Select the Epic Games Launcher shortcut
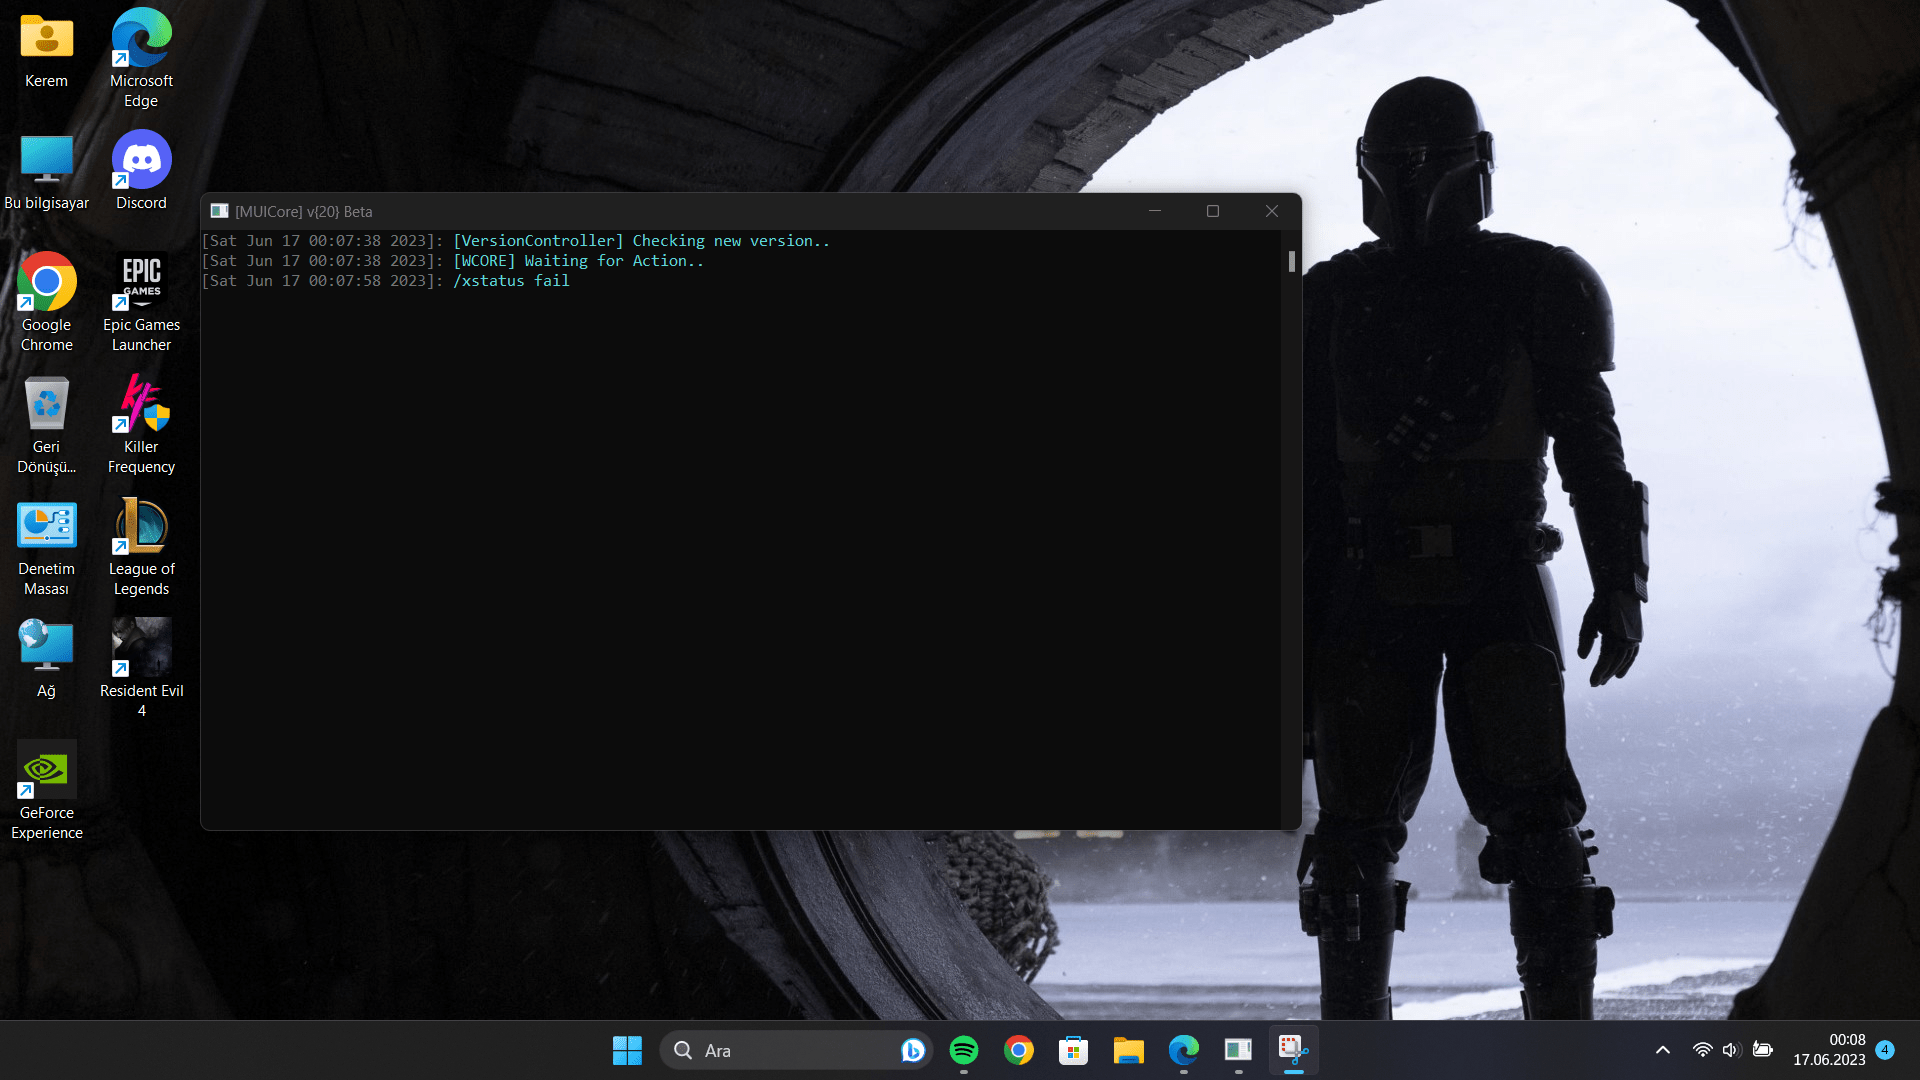The width and height of the screenshot is (1920, 1080). tap(141, 302)
